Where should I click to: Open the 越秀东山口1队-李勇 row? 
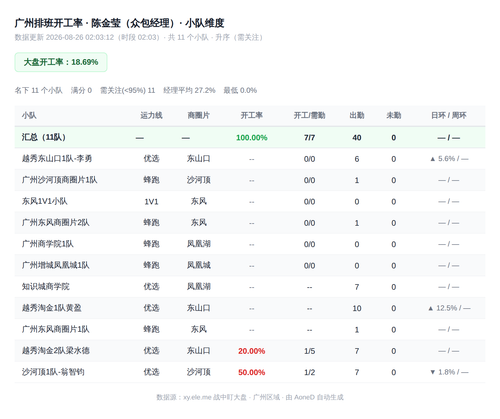click(250, 159)
